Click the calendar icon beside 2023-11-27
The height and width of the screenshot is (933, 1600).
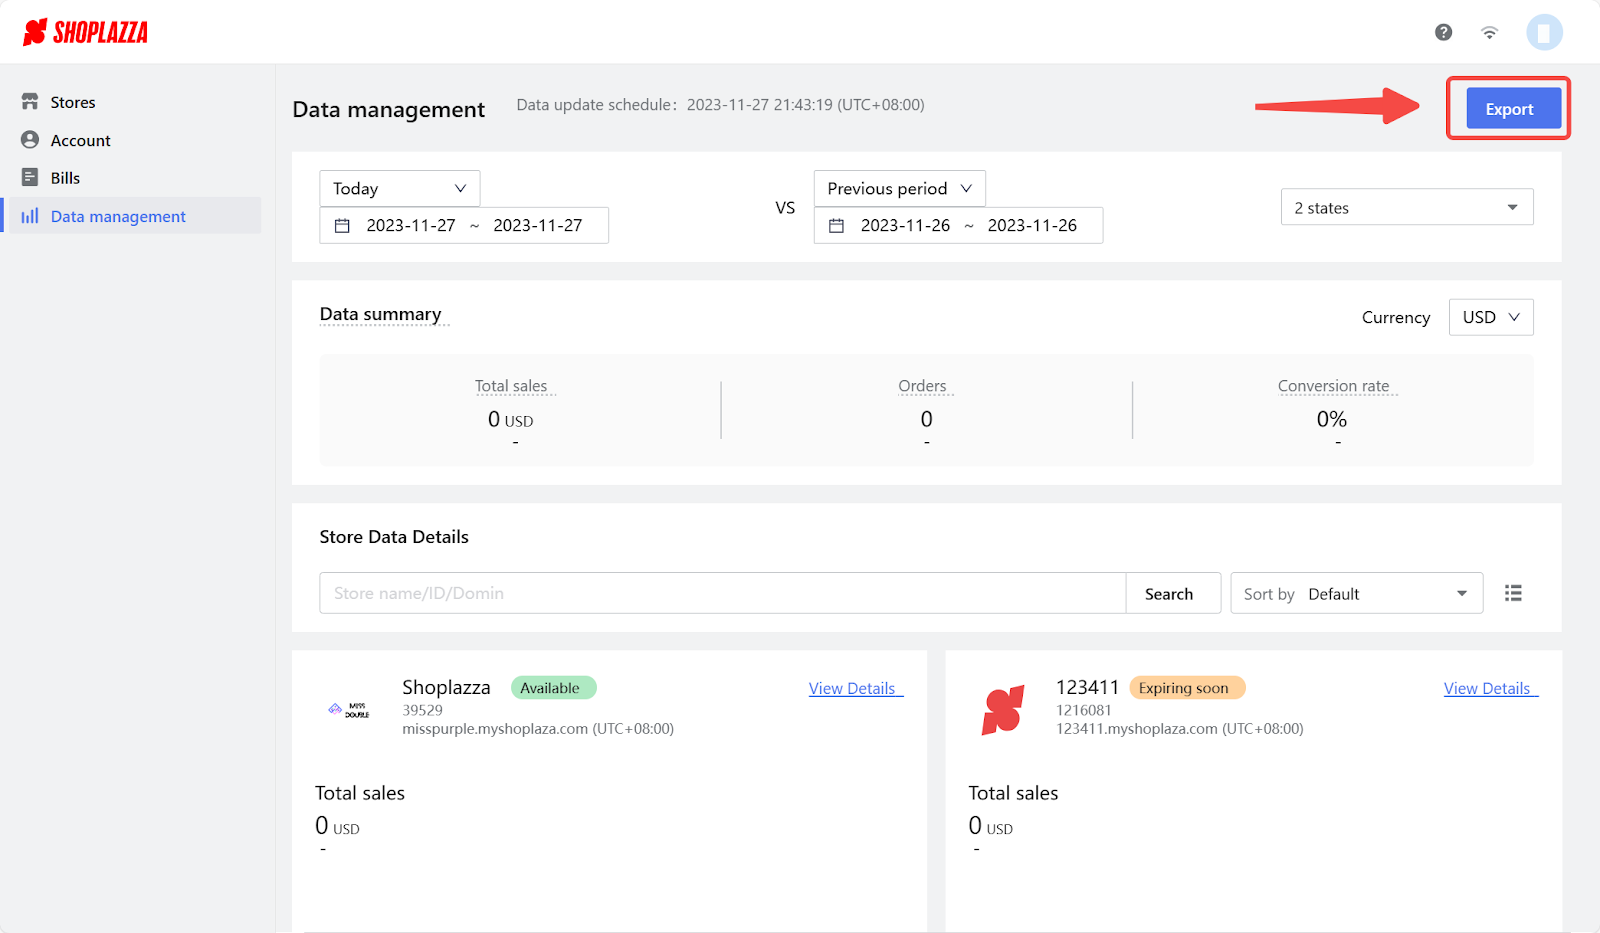point(342,226)
